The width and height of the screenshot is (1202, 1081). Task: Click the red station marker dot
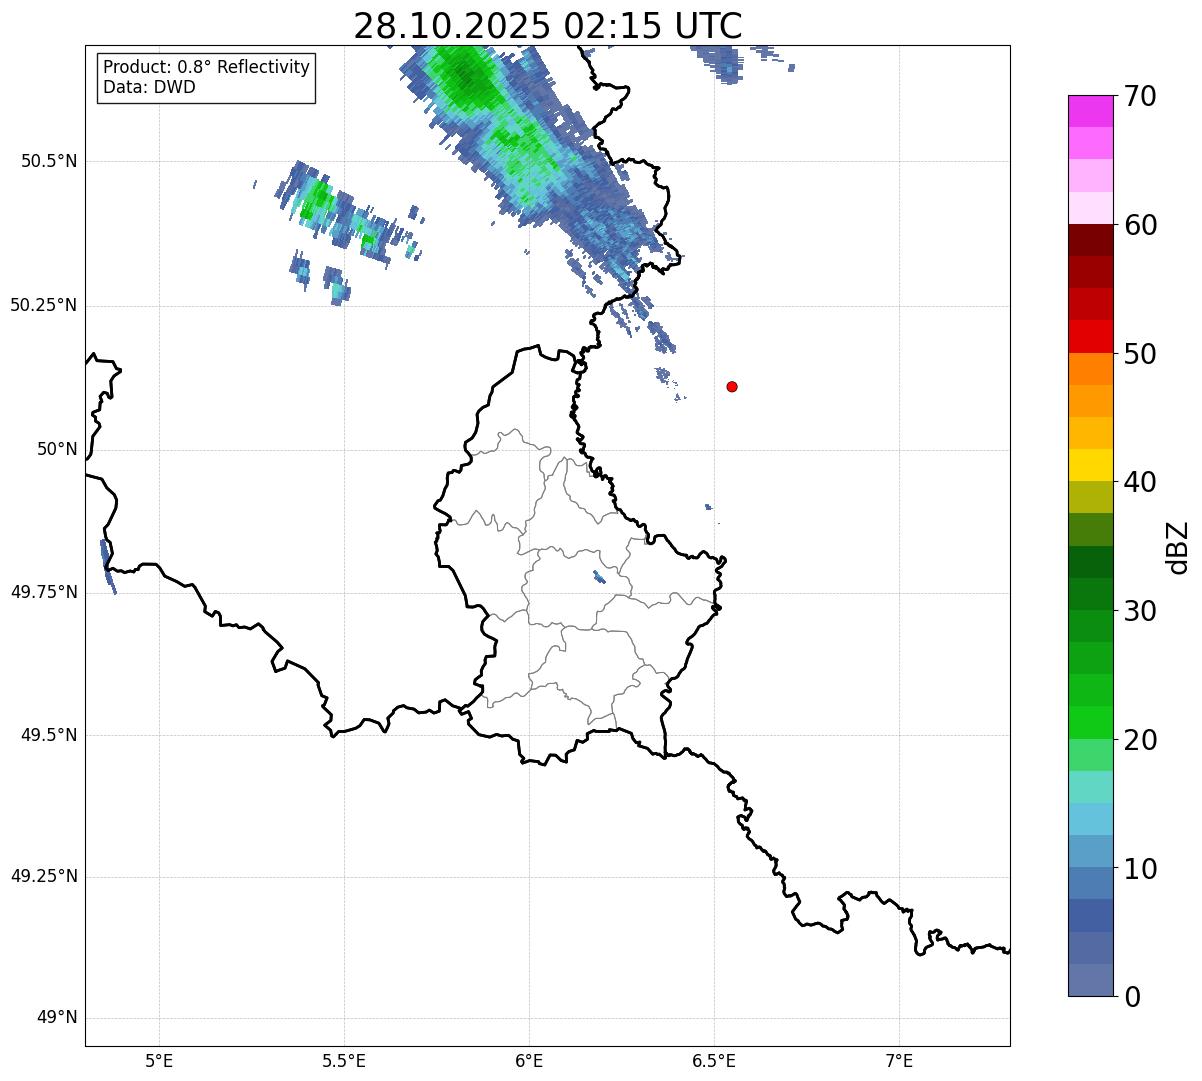(x=732, y=386)
